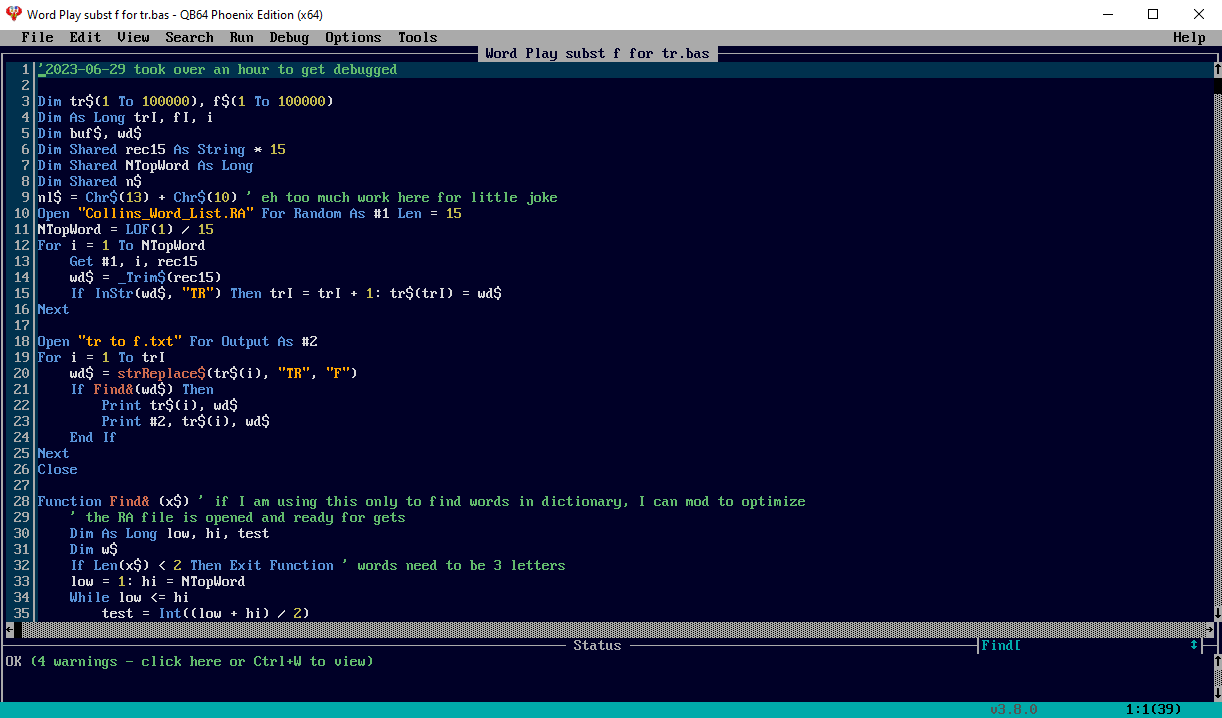Image resolution: width=1222 pixels, height=718 pixels.
Task: Open the Search menu
Action: (x=189, y=38)
